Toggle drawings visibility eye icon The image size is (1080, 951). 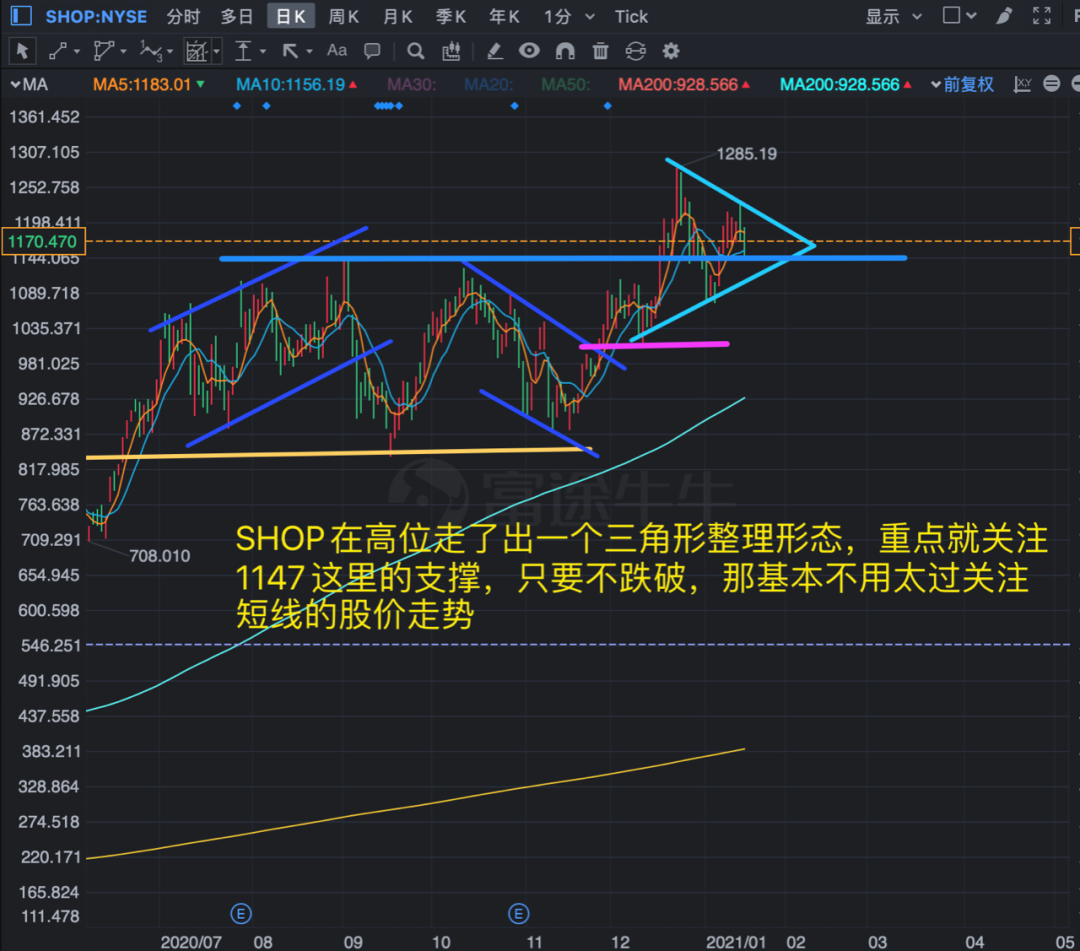click(529, 51)
